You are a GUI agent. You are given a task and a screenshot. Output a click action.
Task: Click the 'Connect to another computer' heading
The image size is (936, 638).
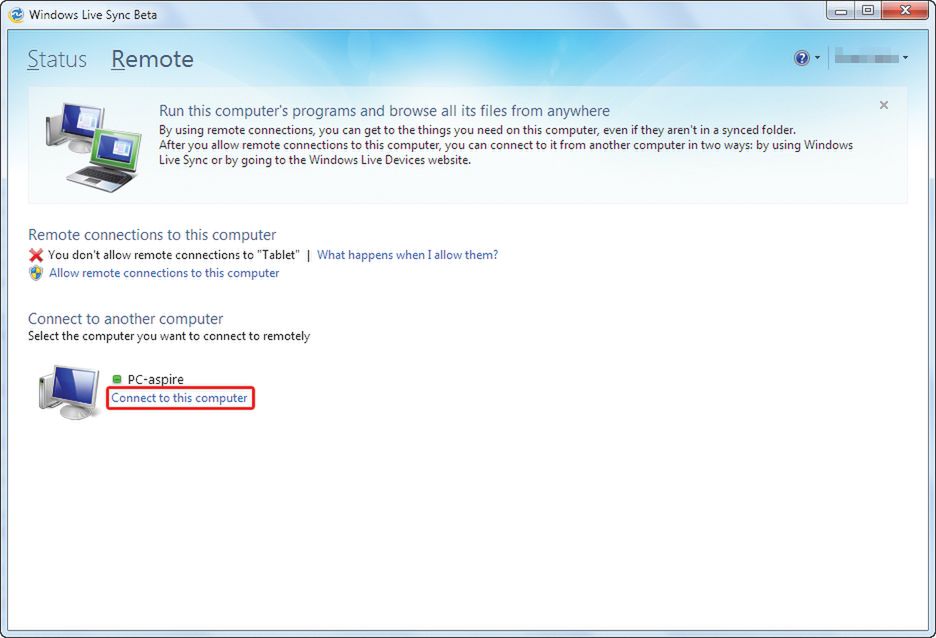tap(125, 319)
